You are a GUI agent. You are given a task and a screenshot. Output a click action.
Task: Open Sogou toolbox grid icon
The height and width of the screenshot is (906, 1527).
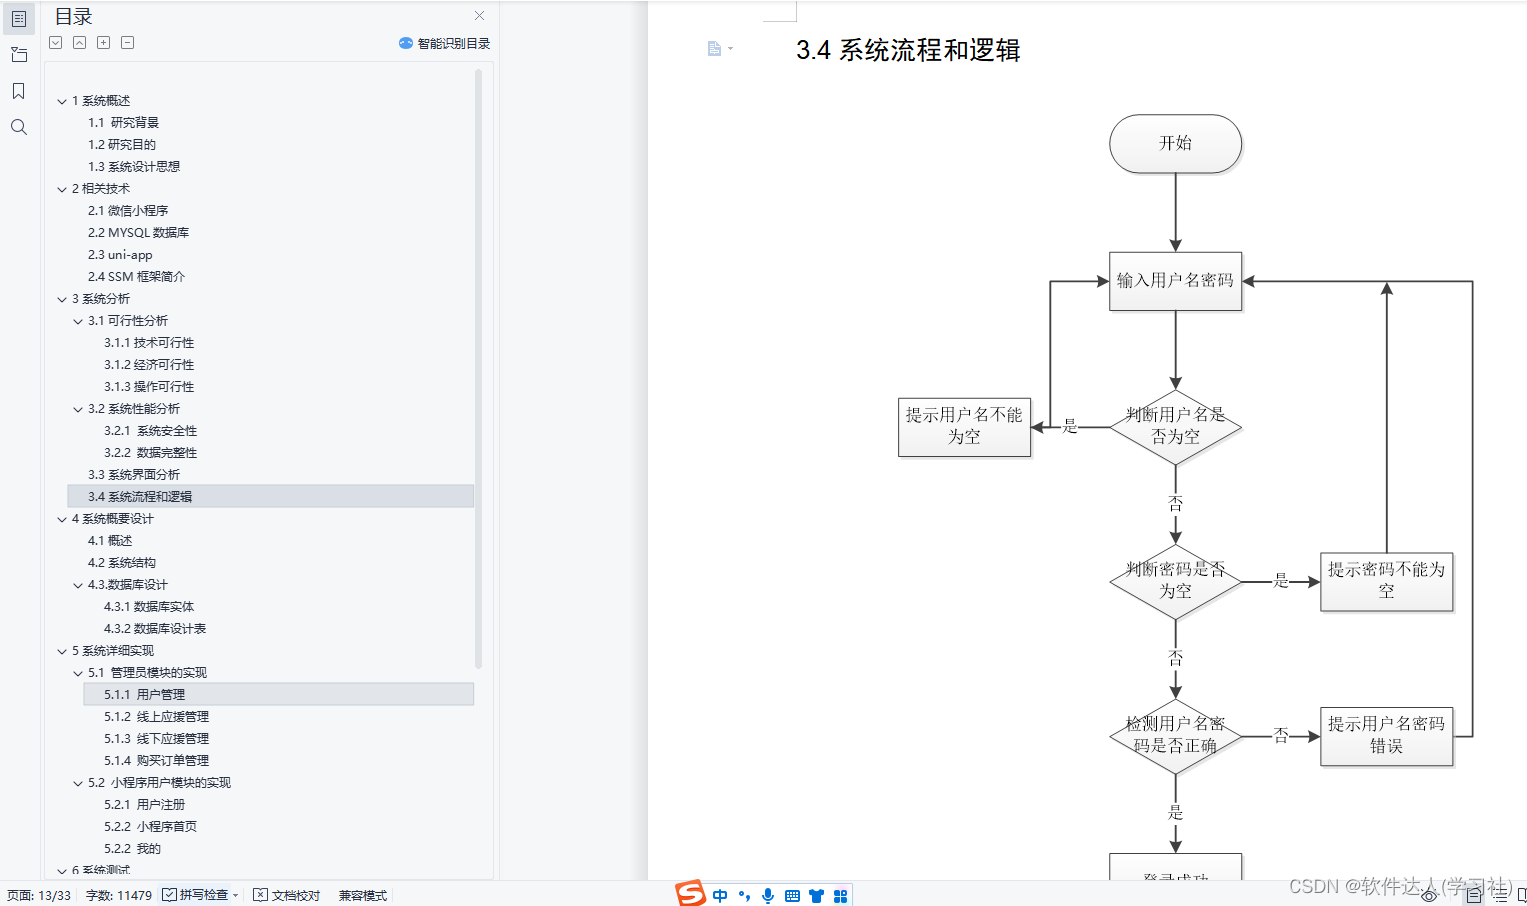[841, 896]
